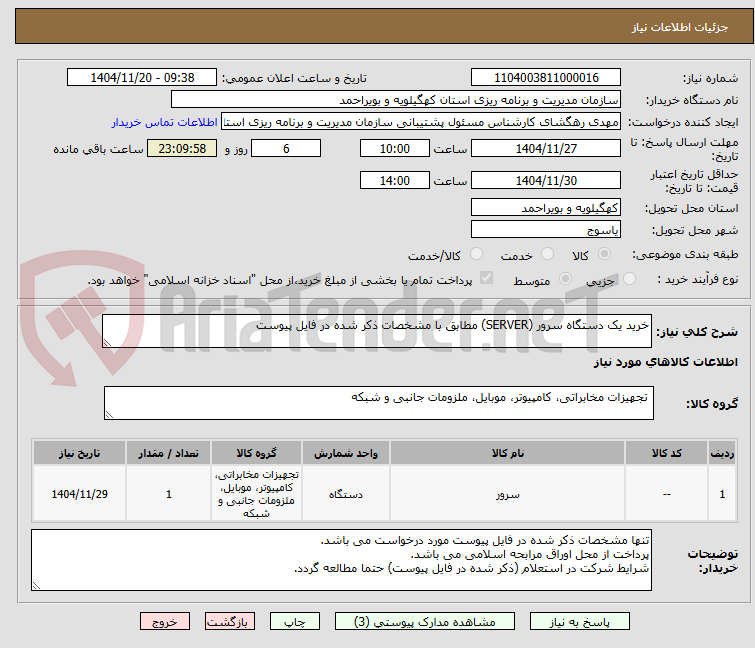Select the 'خدمت' radio button
The width and height of the screenshot is (755, 648).
tap(547, 254)
